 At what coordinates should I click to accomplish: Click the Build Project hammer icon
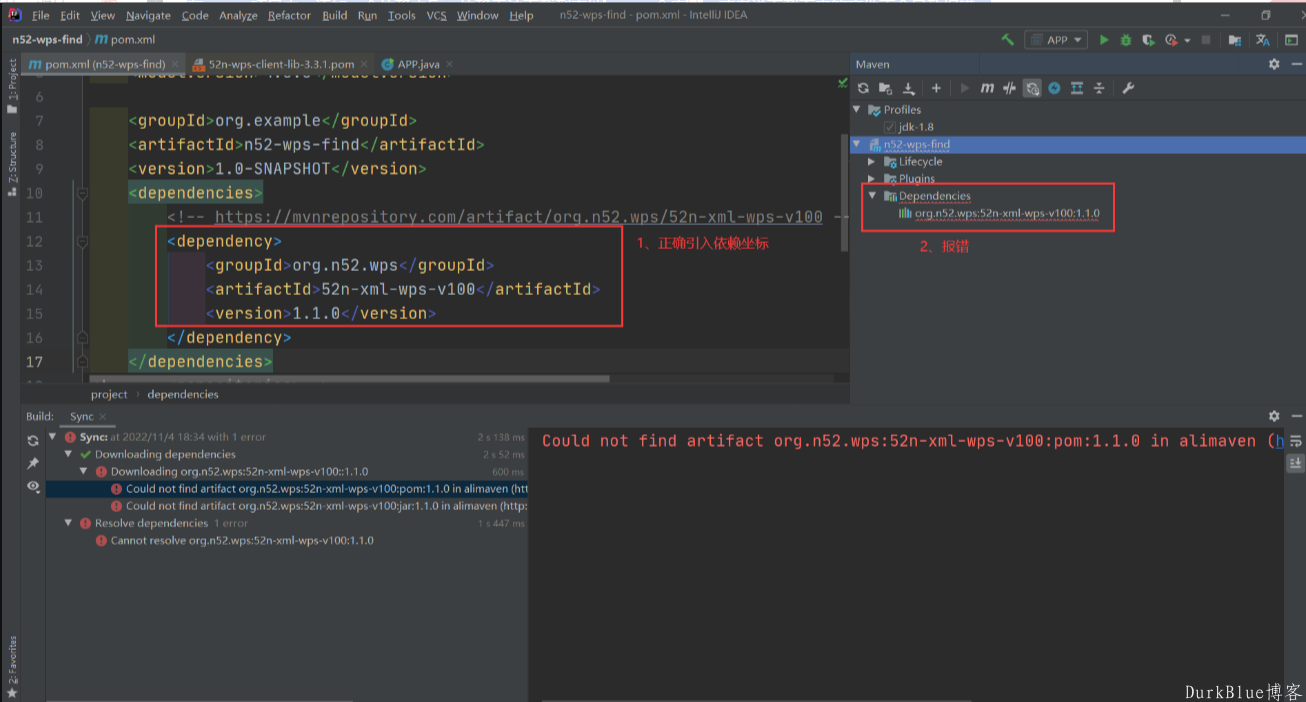(x=1008, y=40)
